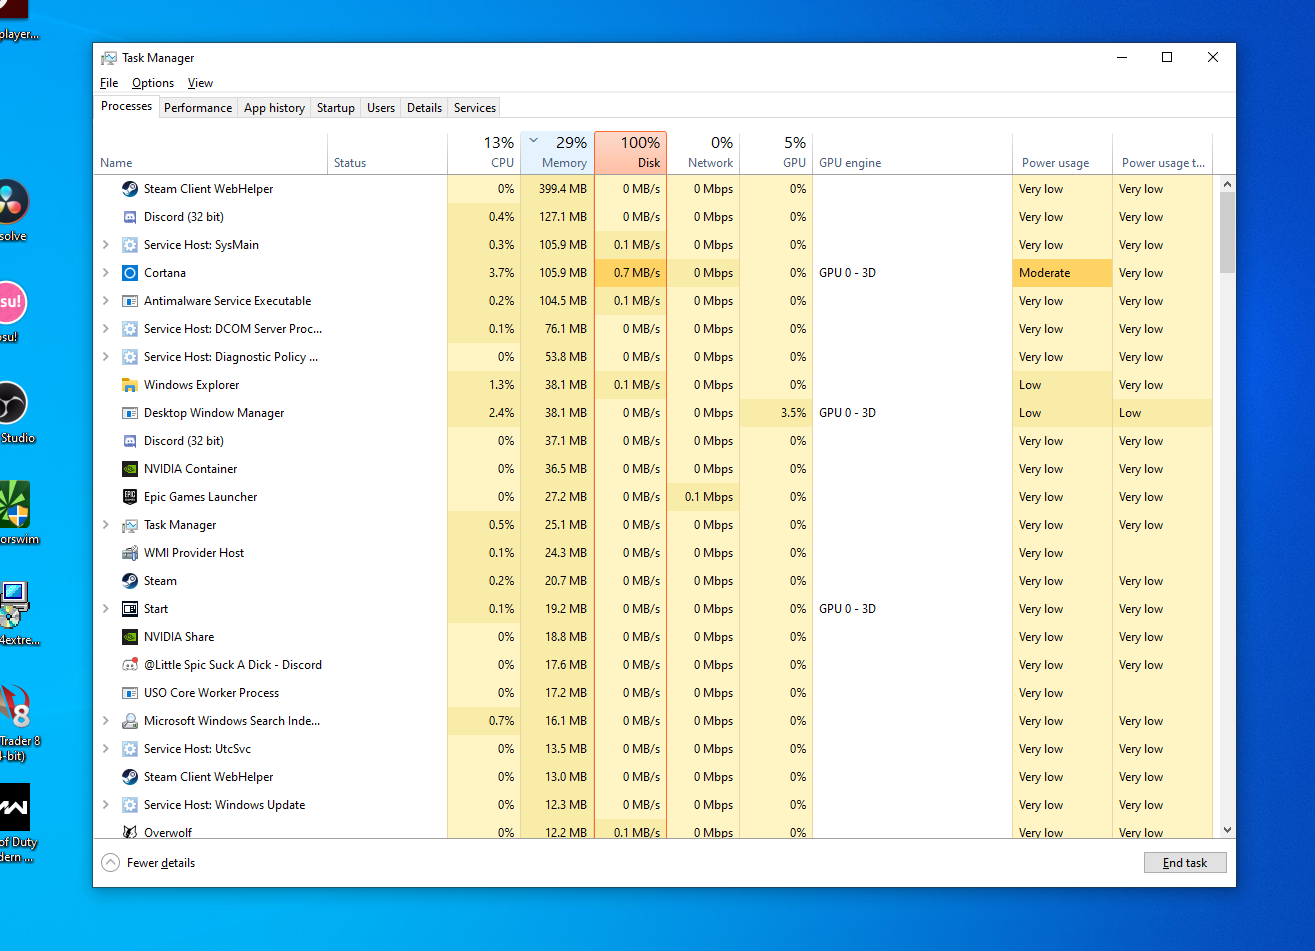The width and height of the screenshot is (1315, 951).
Task: Switch to the Performance tab
Action: pyautogui.click(x=198, y=108)
